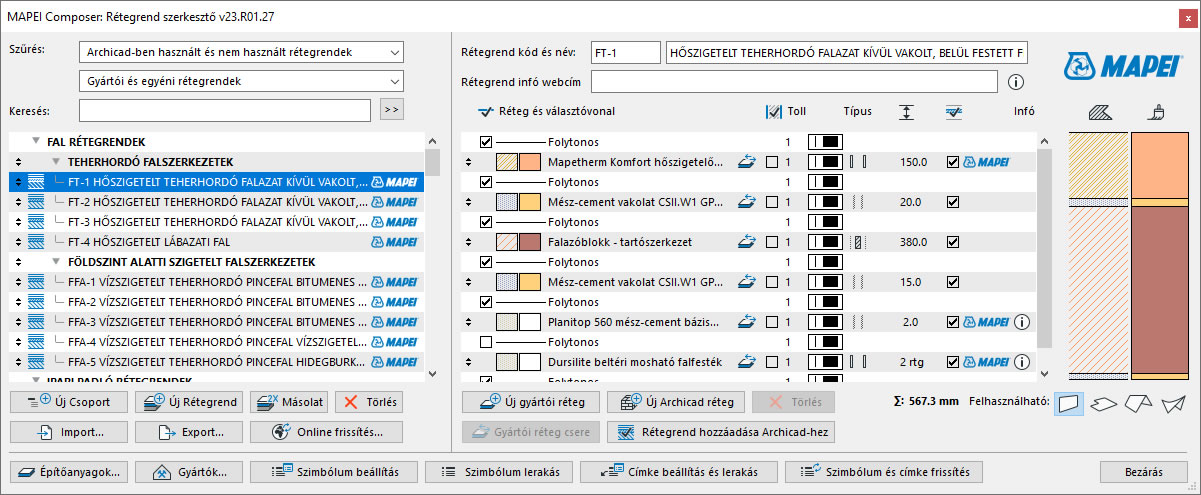
Task: Click the info icon on Planitop 560 row
Action: click(1022, 322)
